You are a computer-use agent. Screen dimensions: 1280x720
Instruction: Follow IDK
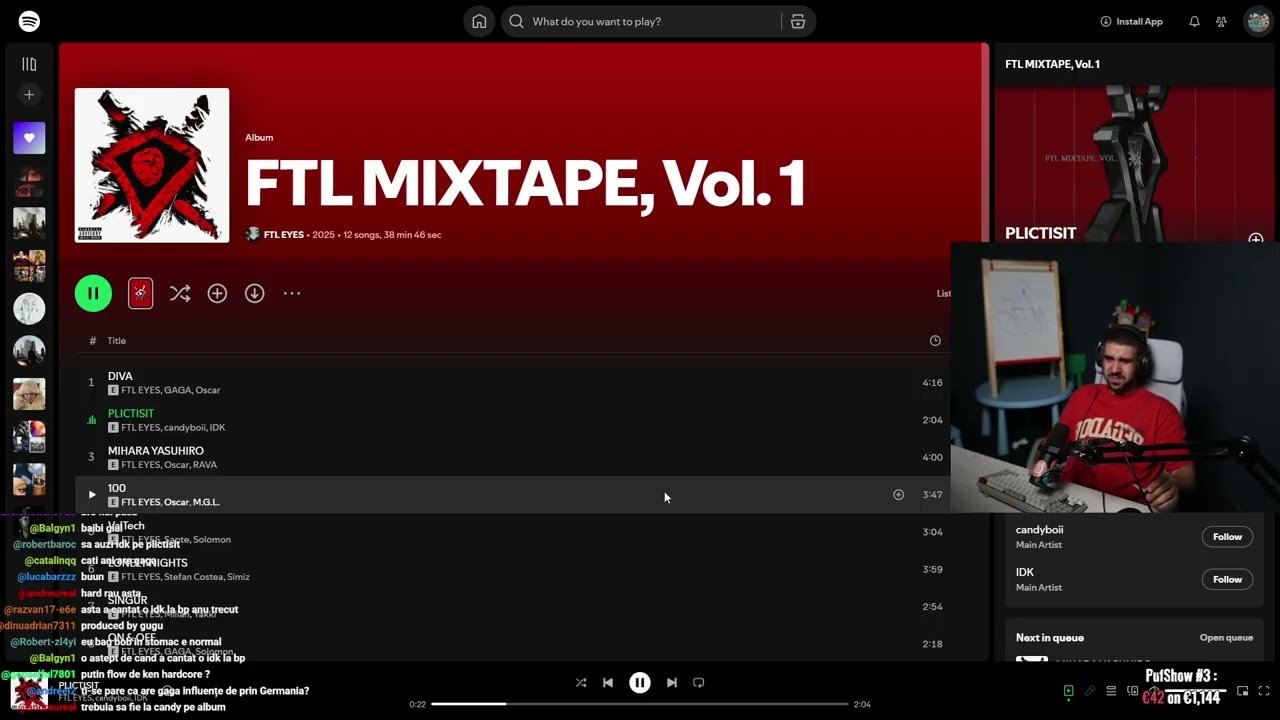pos(1227,579)
